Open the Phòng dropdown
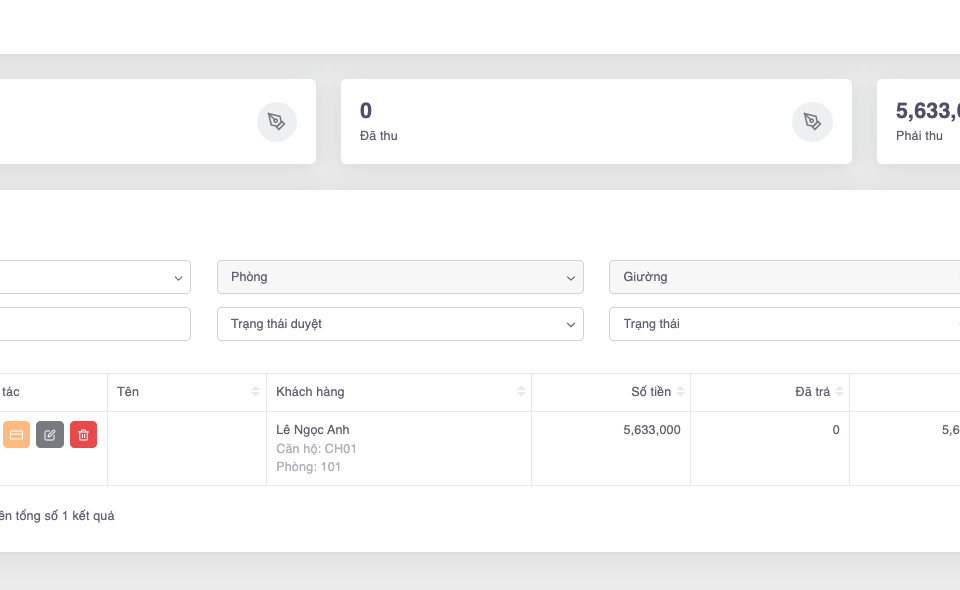This screenshot has width=960, height=590. click(400, 277)
